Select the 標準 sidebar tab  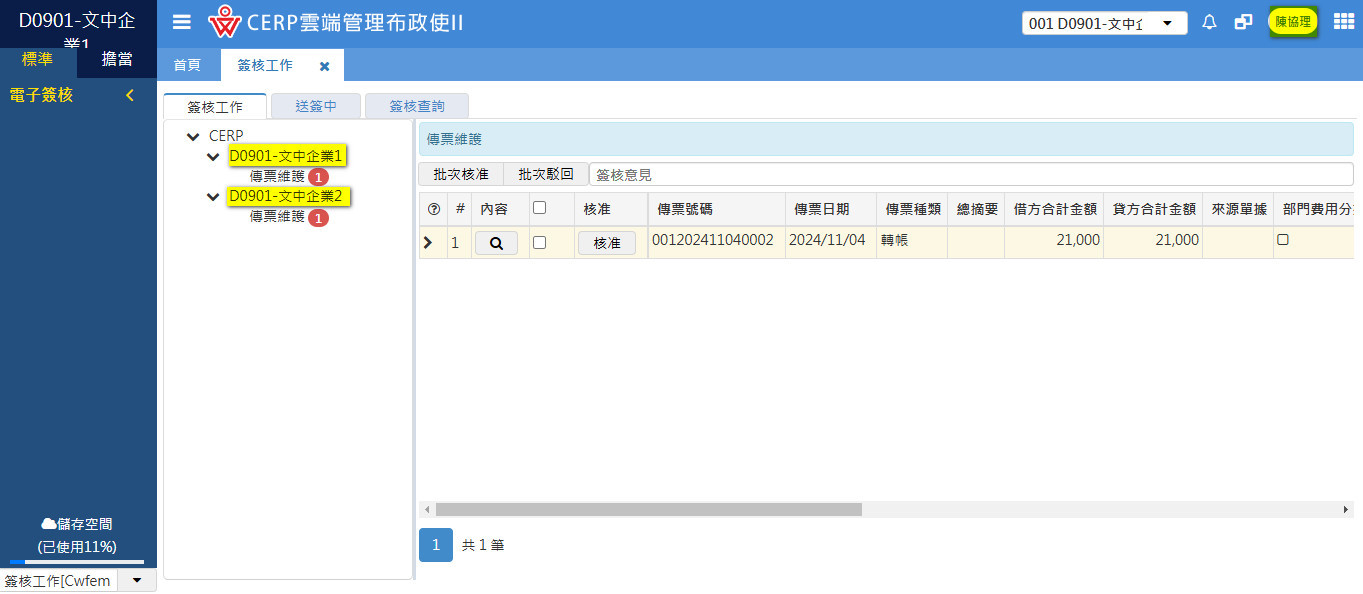pos(38,60)
